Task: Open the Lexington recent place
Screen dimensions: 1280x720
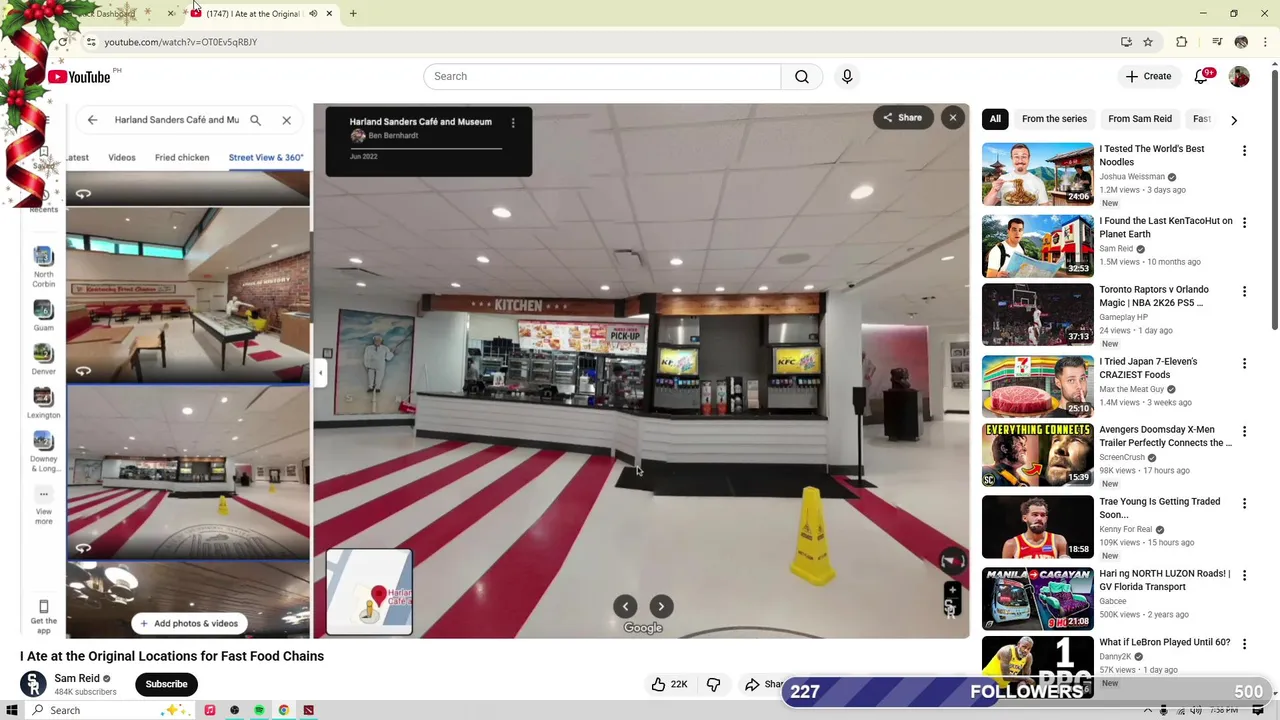Action: point(43,402)
